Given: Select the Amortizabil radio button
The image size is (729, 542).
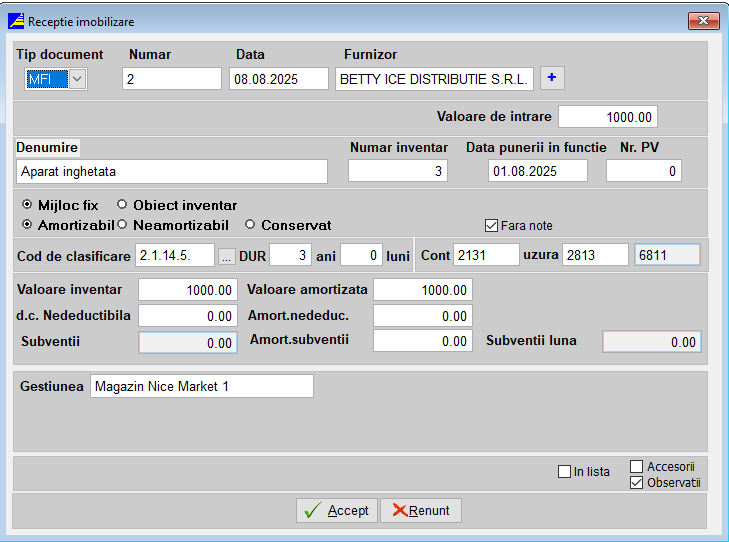Looking at the screenshot, I should coord(26,225).
